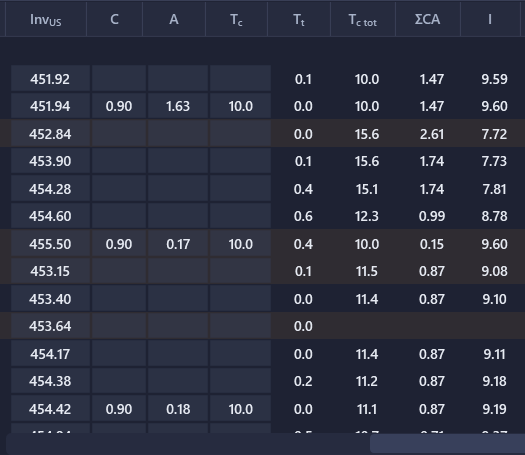This screenshot has height=455, width=525.
Task: Click I value 9.18
Action: 494,381
